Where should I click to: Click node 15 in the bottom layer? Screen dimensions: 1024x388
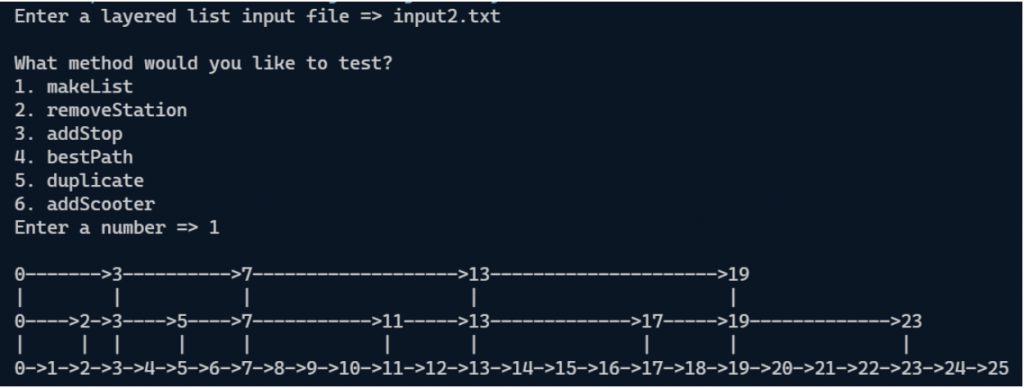click(x=566, y=368)
